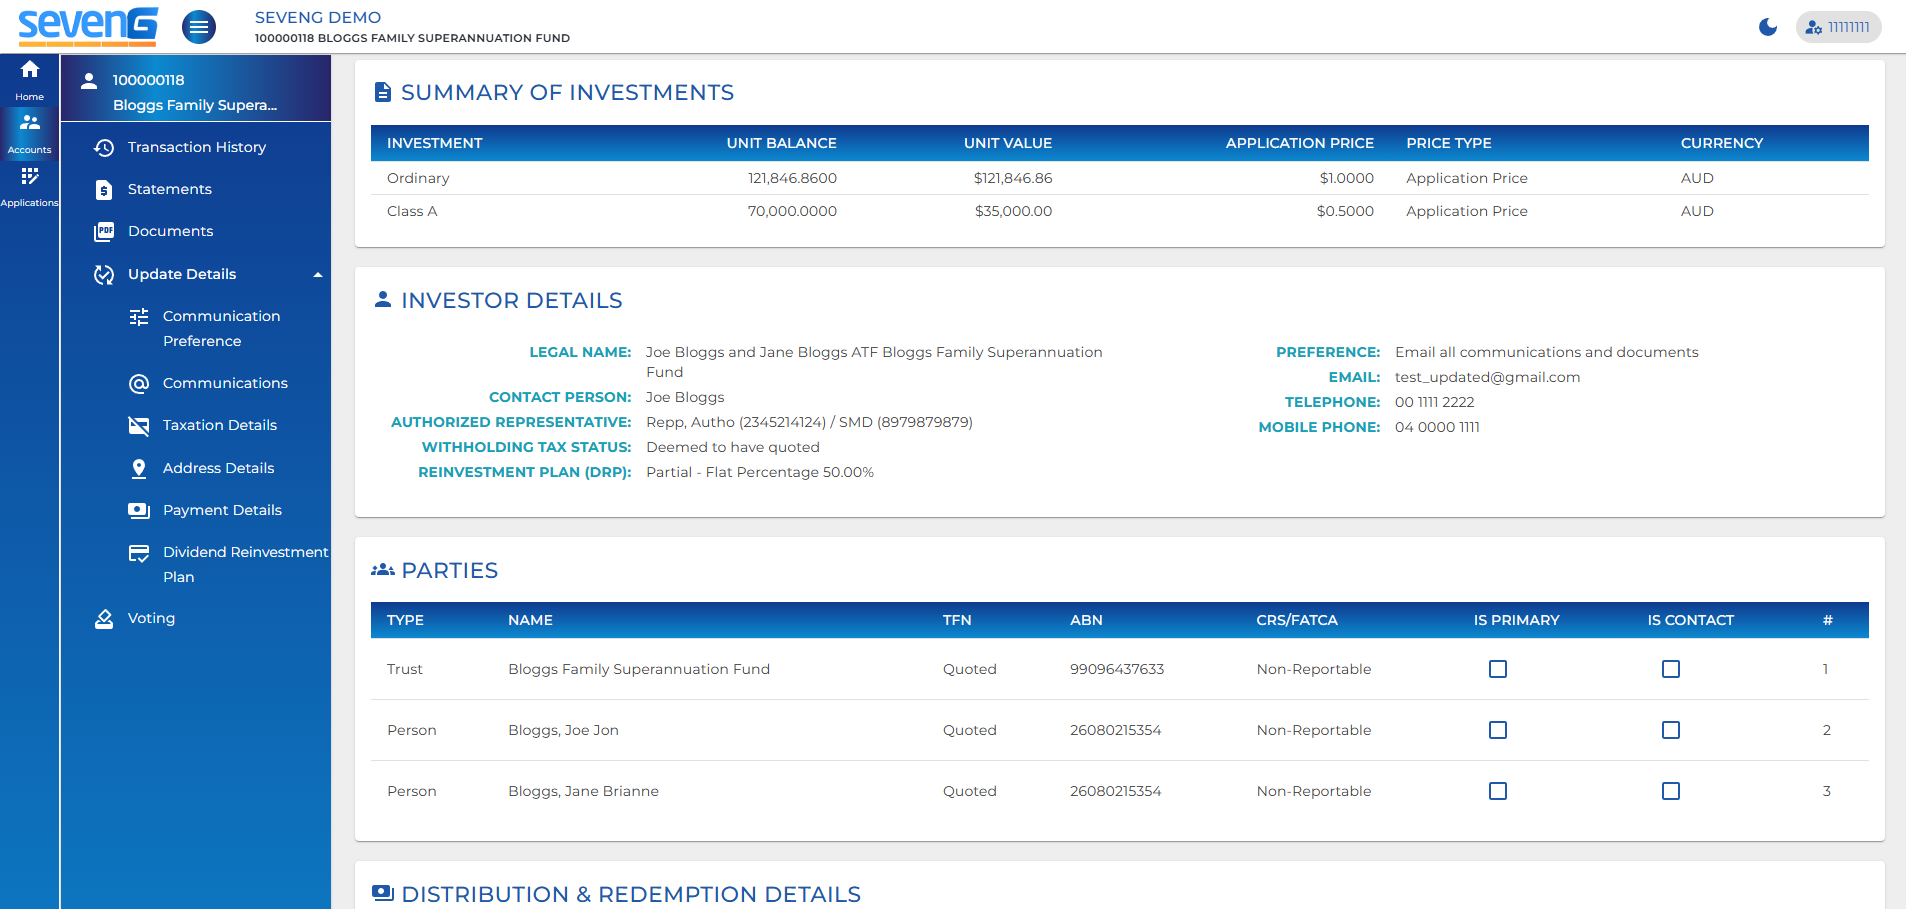Open the user account menu showing 1111111

click(x=1838, y=27)
